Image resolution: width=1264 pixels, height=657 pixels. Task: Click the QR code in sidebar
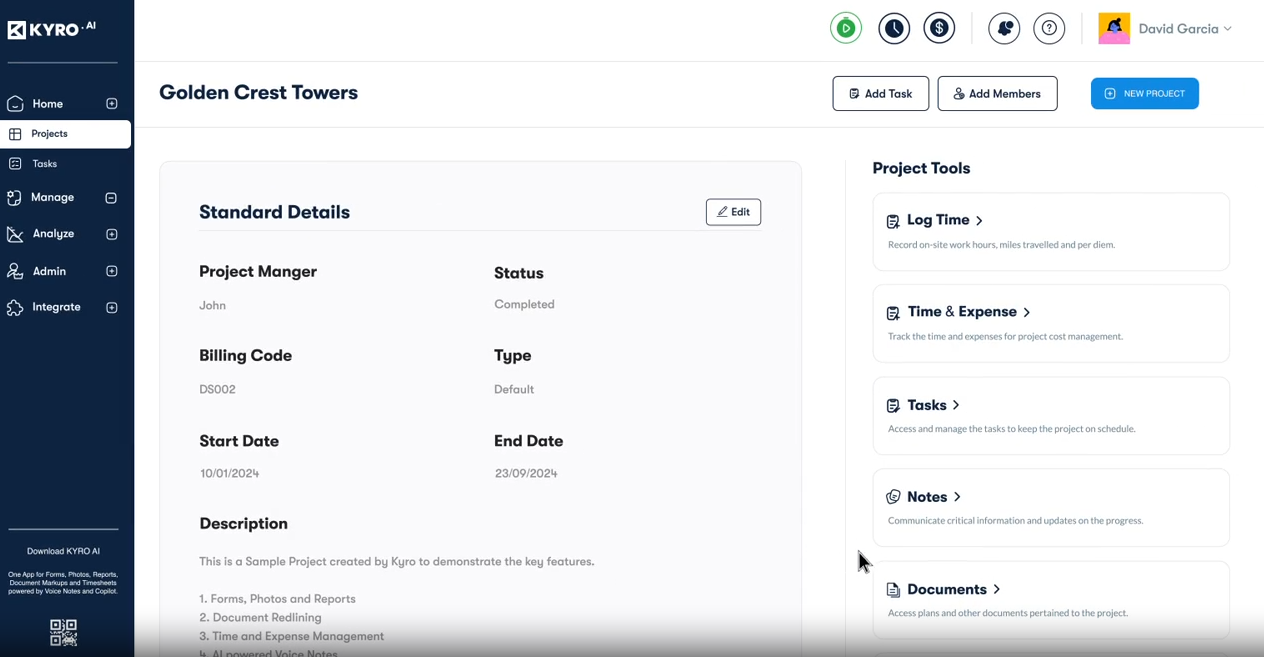pos(63,632)
